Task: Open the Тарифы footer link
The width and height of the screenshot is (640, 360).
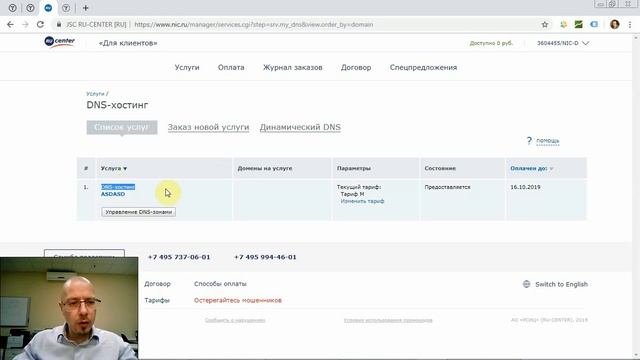Action: point(157,300)
